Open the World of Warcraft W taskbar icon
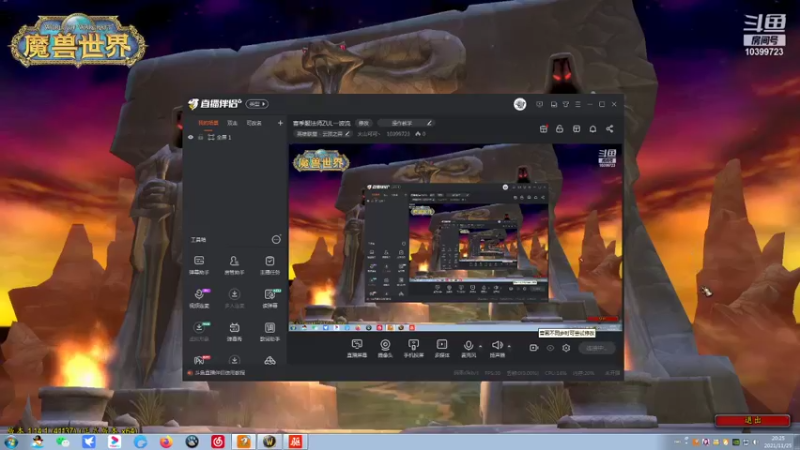Image resolution: width=800 pixels, height=450 pixels. [x=269, y=442]
